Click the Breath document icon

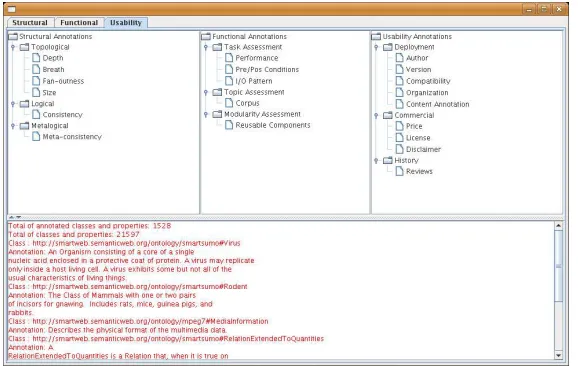36,69
